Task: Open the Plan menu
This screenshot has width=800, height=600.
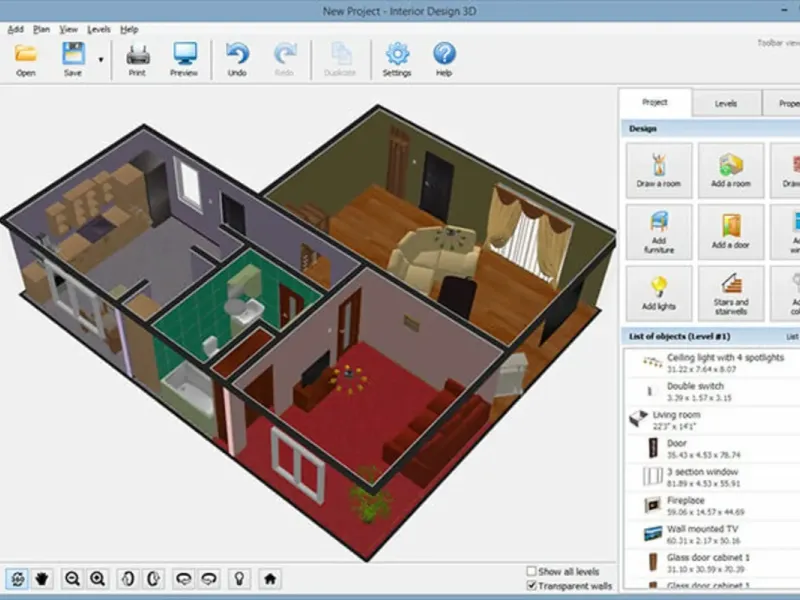Action: (41, 30)
